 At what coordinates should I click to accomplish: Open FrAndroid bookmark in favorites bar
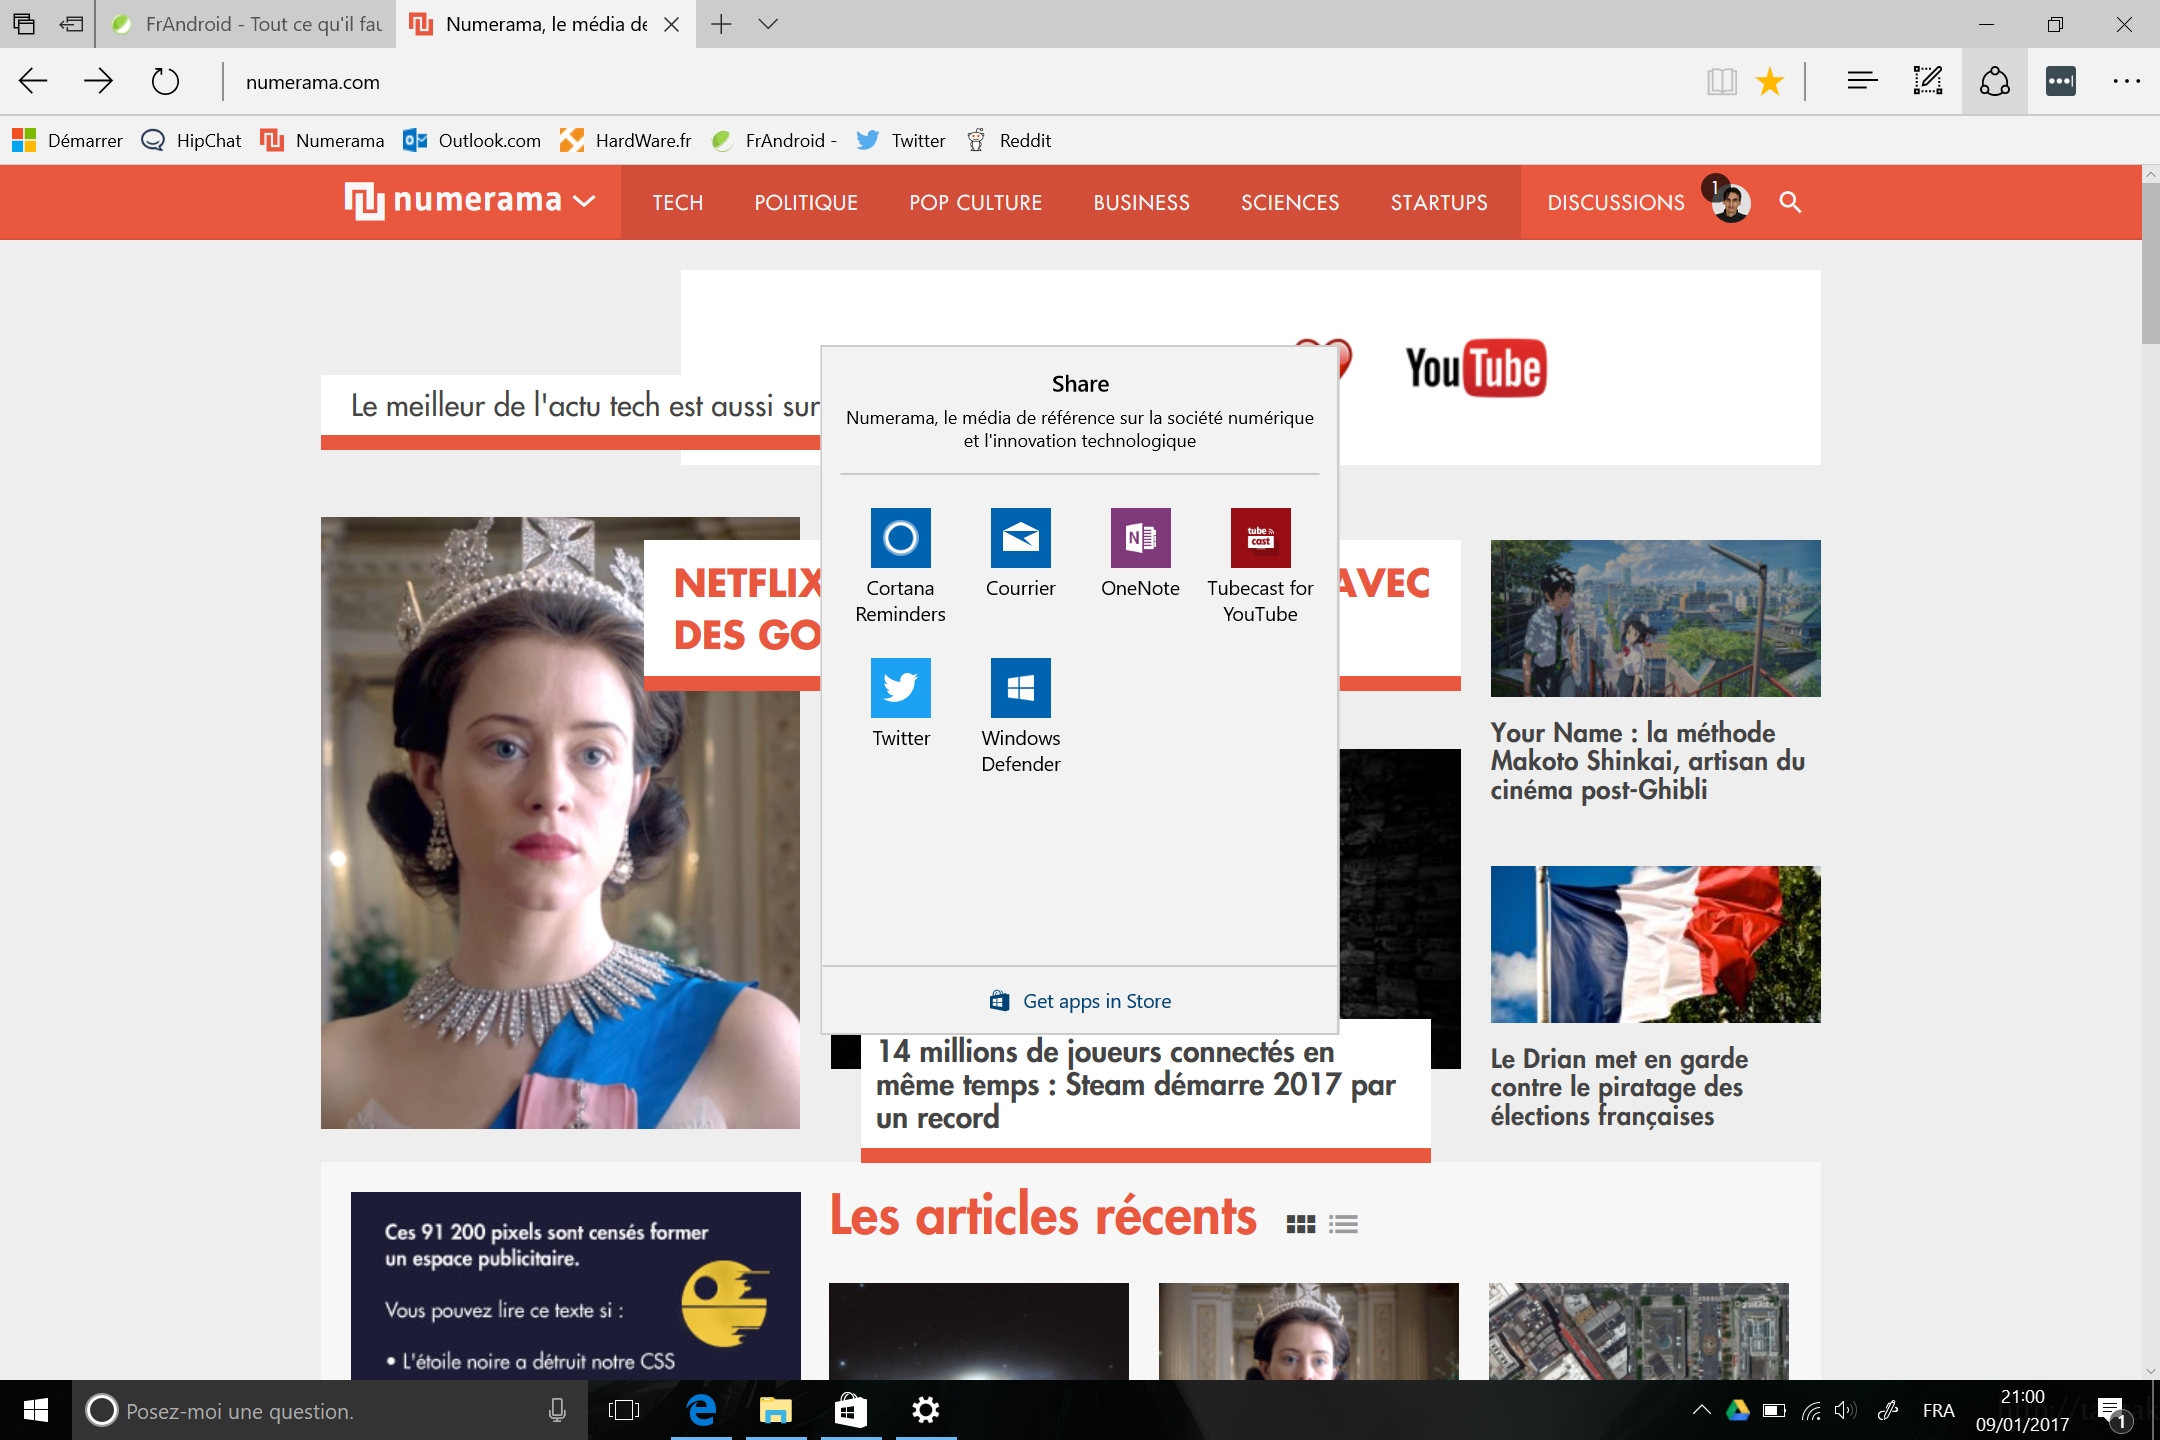[x=774, y=140]
